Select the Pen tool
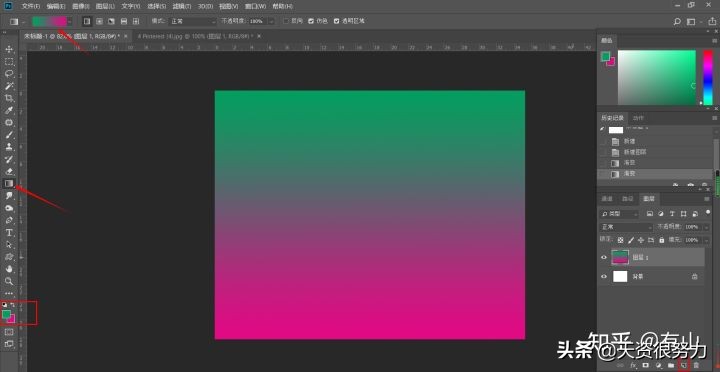 (x=9, y=220)
